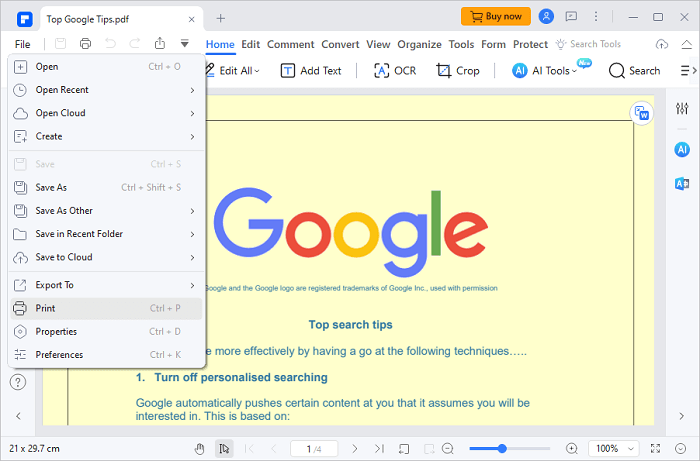This screenshot has height=461, width=700.
Task: Zoom out with the minus magnifier
Action: [x=448, y=449]
